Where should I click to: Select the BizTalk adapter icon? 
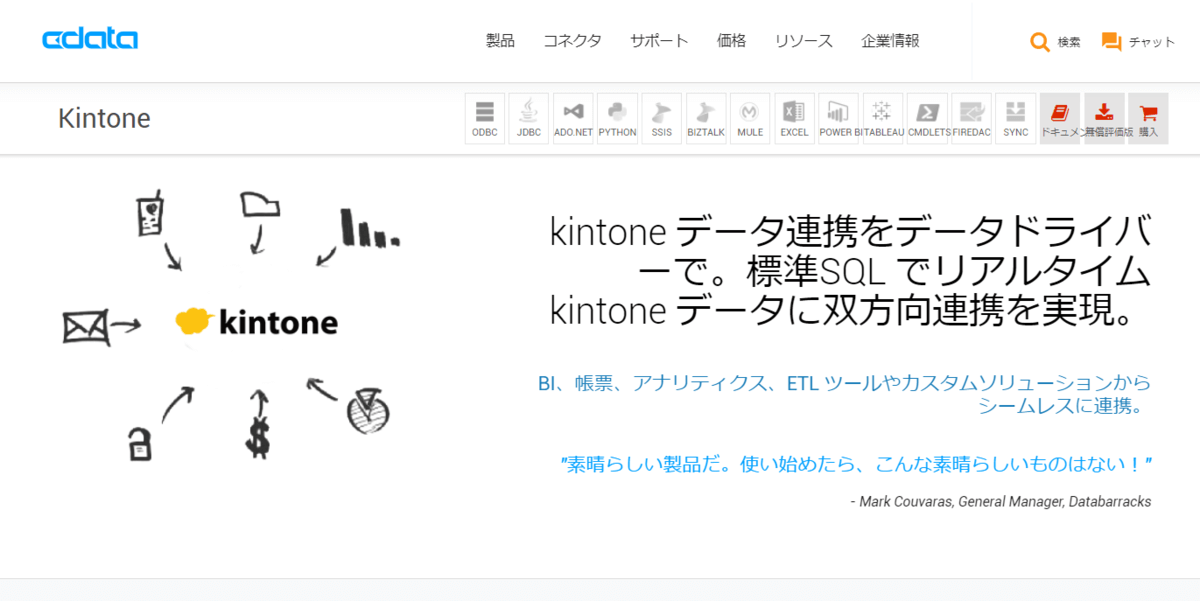[706, 118]
